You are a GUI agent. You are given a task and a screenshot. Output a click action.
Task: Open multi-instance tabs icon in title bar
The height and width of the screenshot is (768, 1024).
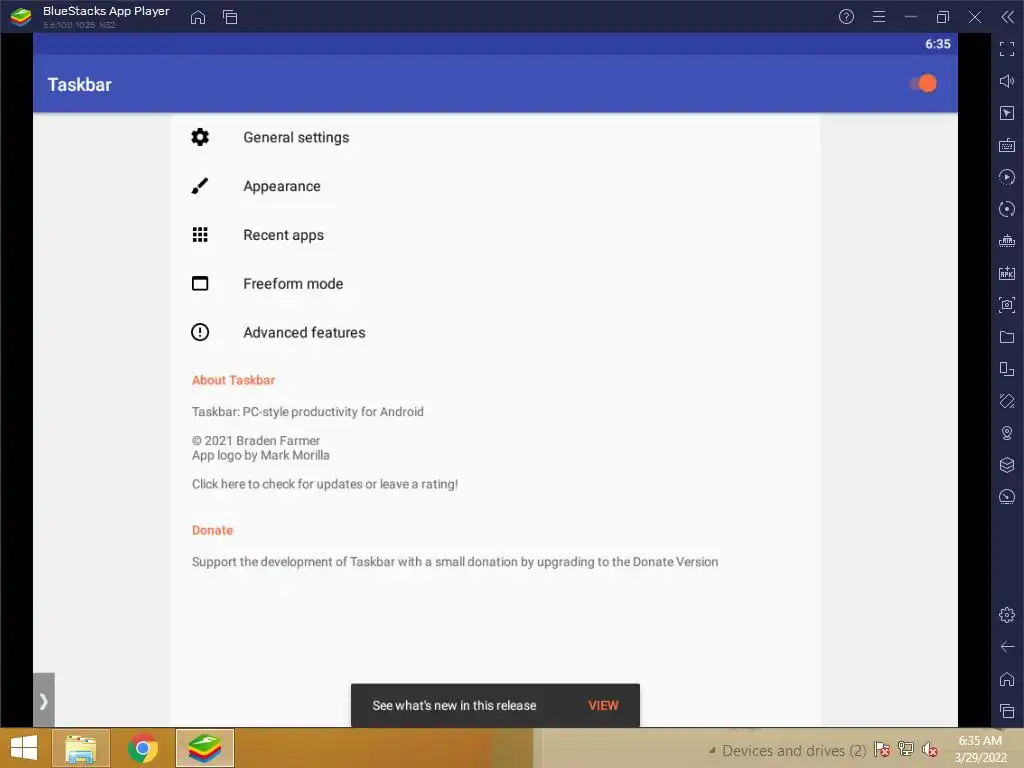[x=230, y=18]
